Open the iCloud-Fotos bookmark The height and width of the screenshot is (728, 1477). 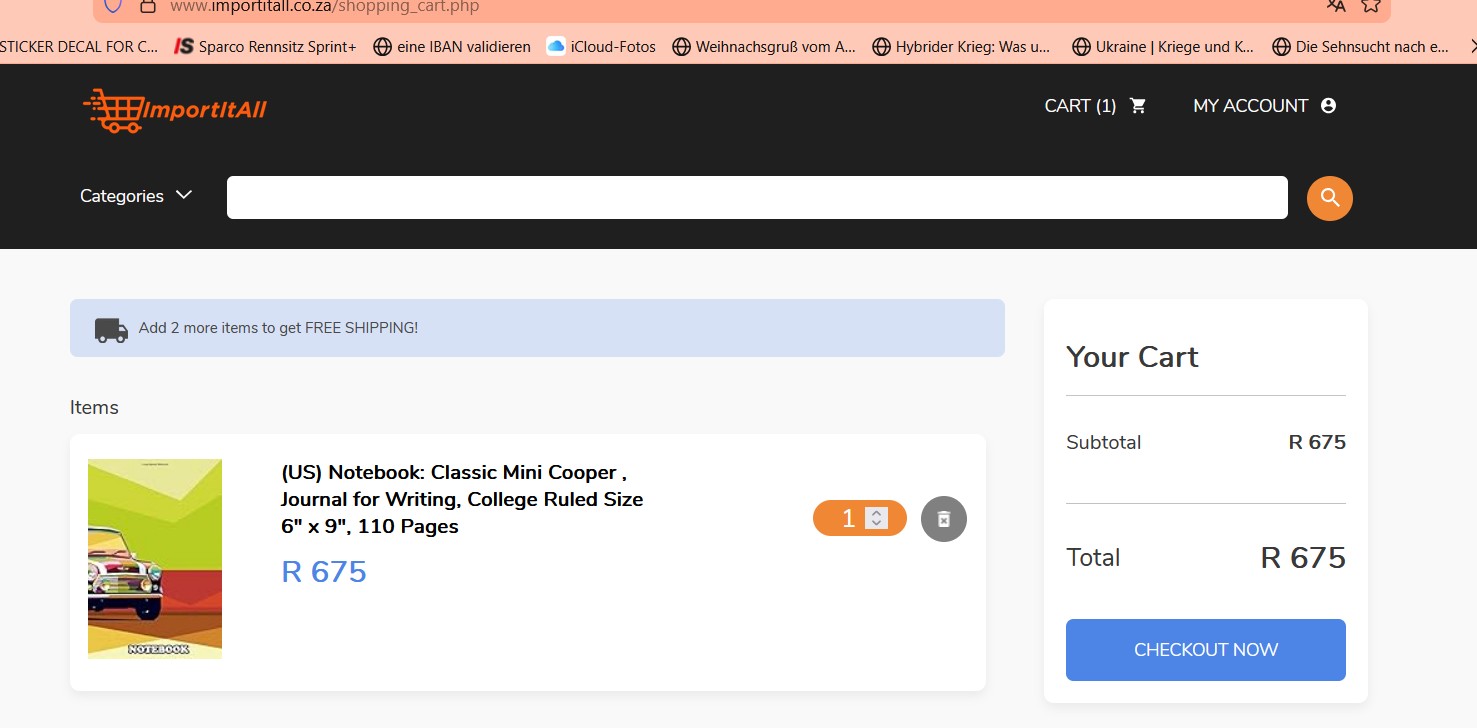coord(601,47)
